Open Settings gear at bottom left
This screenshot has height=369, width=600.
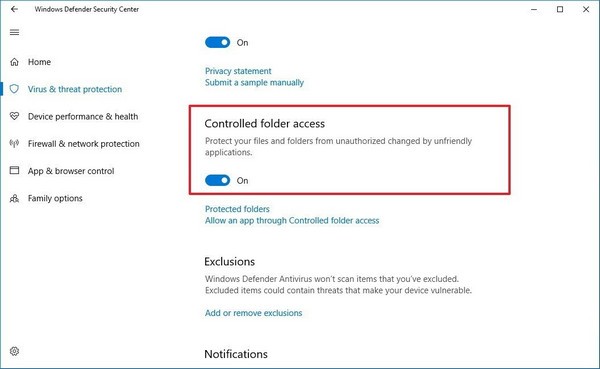(15, 351)
